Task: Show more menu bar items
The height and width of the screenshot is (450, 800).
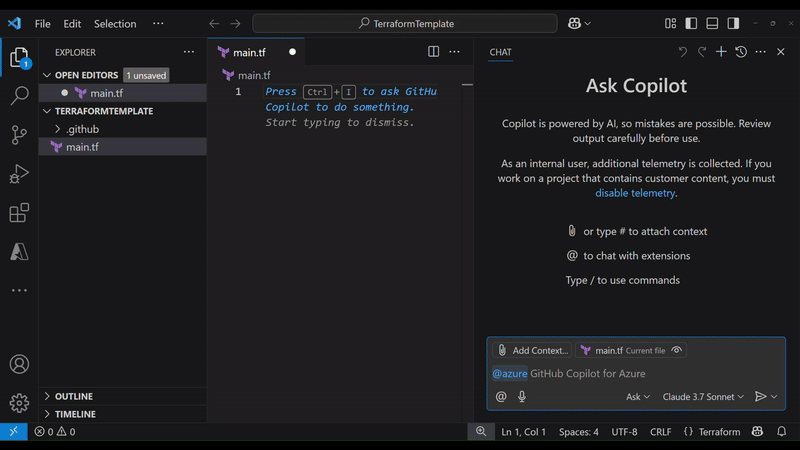Action: pyautogui.click(x=158, y=23)
